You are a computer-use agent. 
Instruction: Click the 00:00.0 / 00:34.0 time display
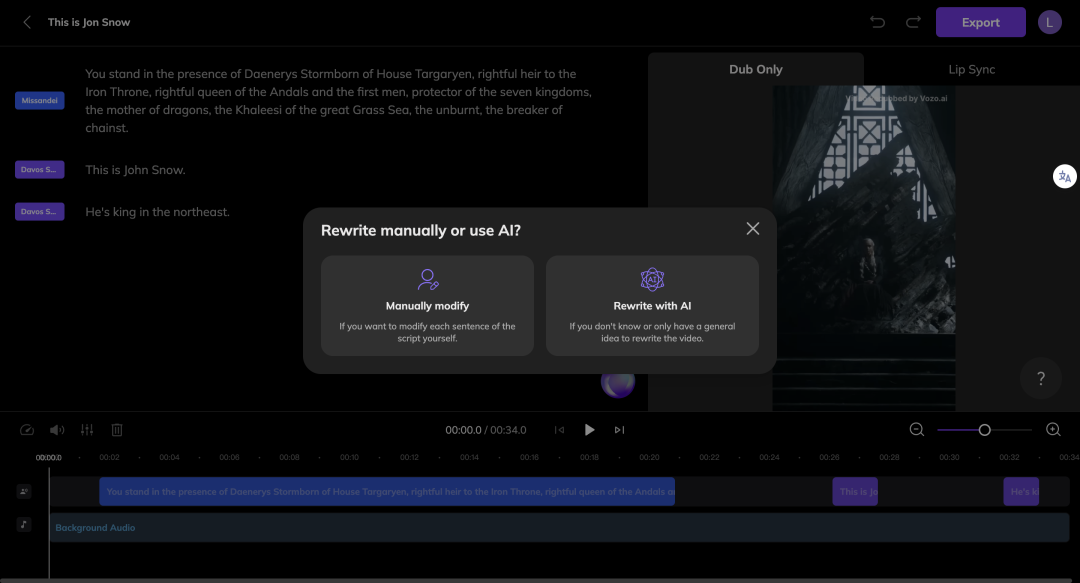pyautogui.click(x=486, y=430)
